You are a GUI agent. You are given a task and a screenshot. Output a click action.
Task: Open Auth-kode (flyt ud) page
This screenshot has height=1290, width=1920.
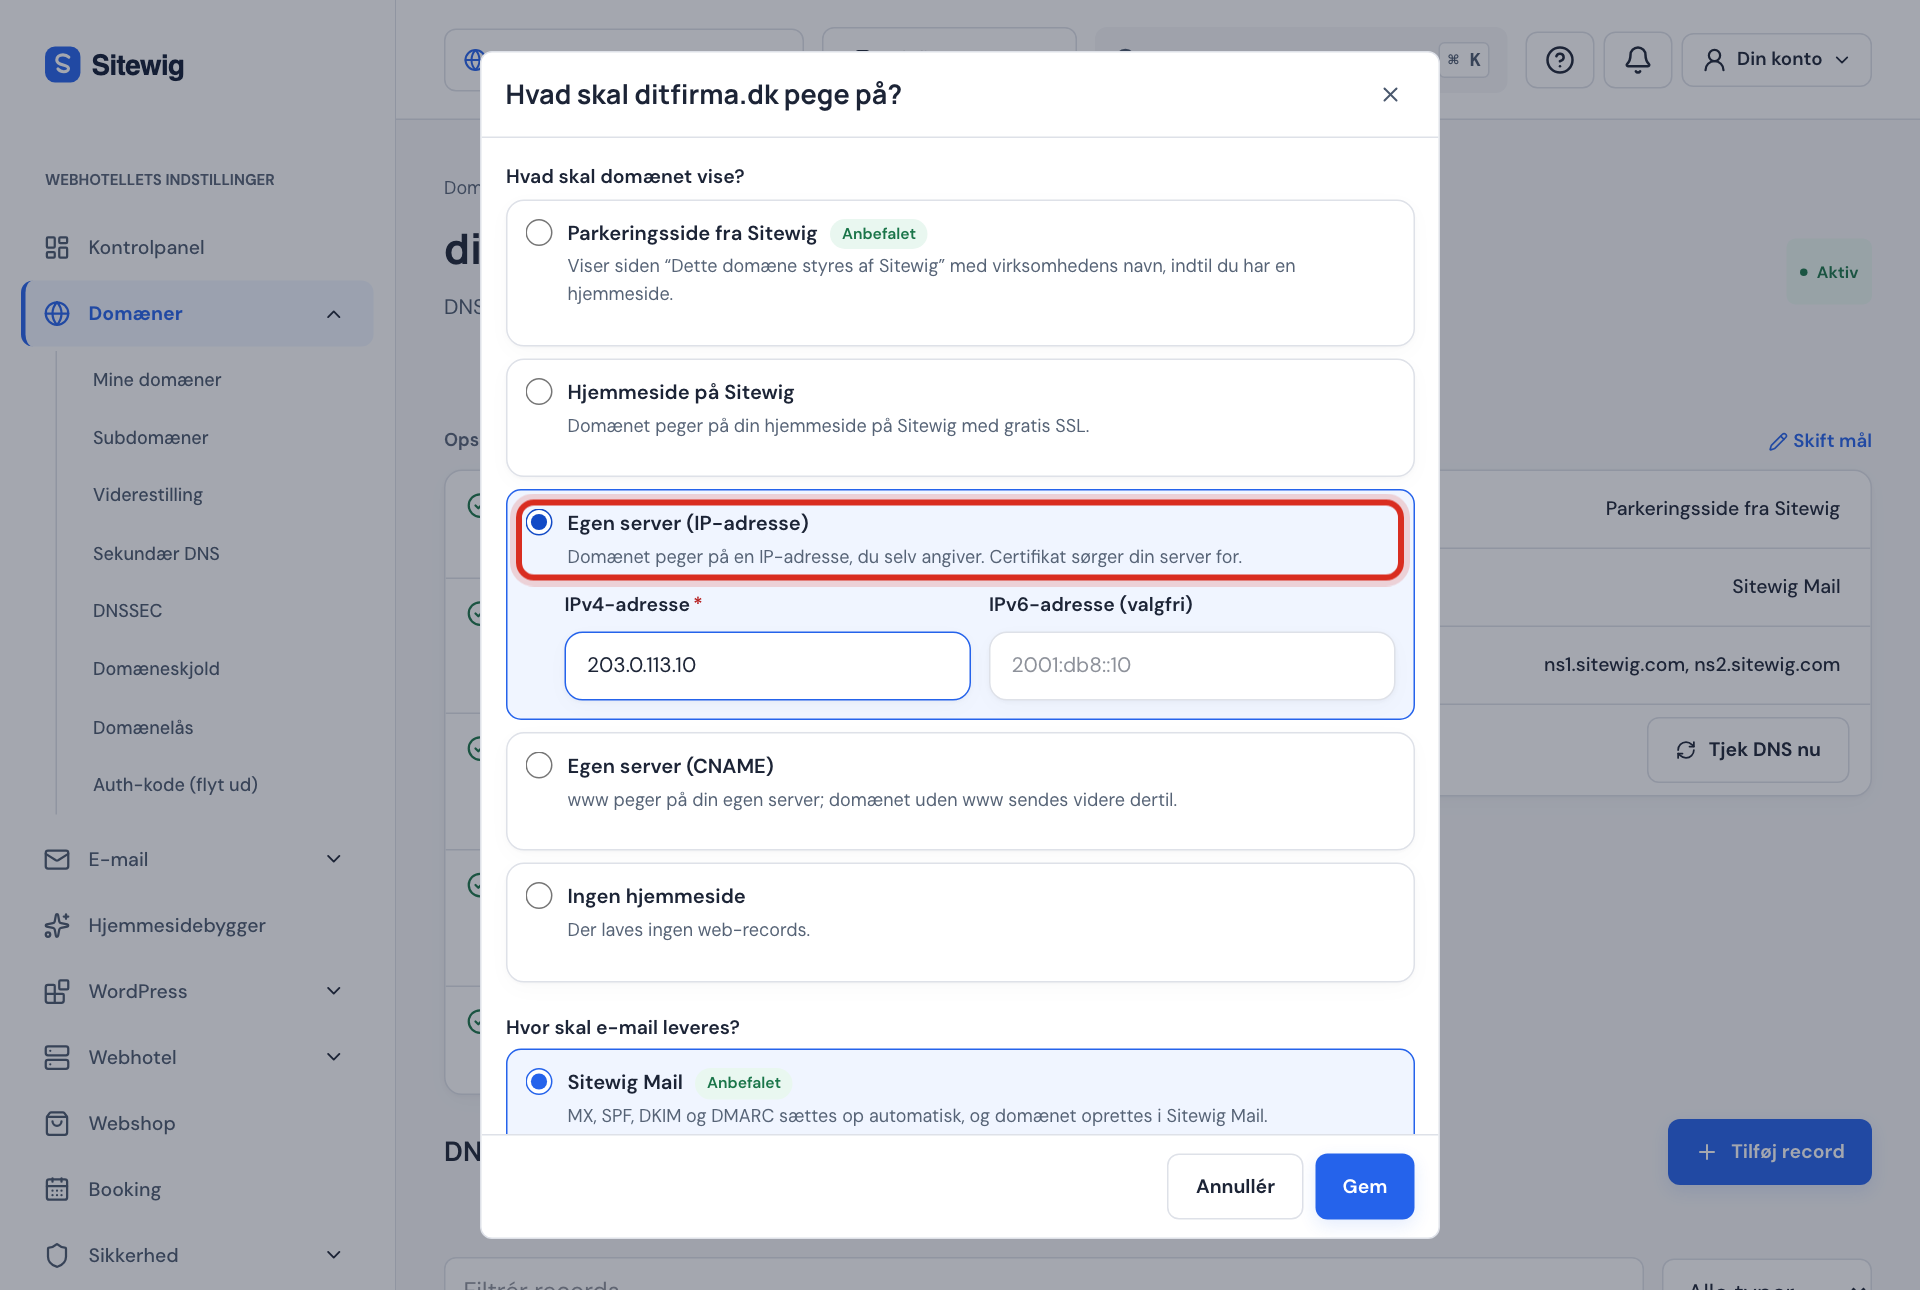point(175,785)
